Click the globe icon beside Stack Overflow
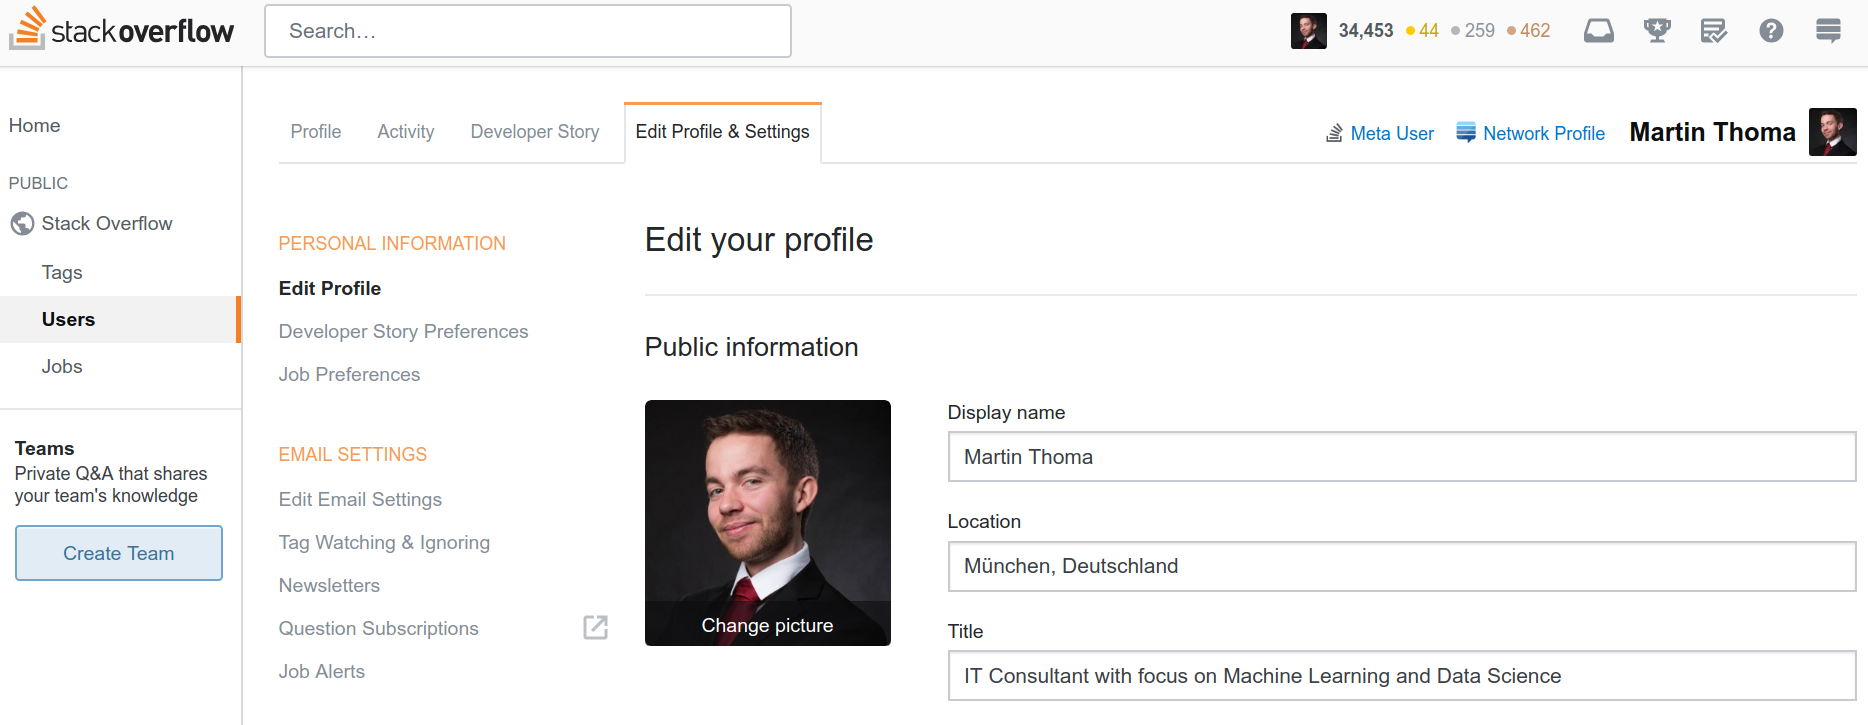 click(x=22, y=223)
